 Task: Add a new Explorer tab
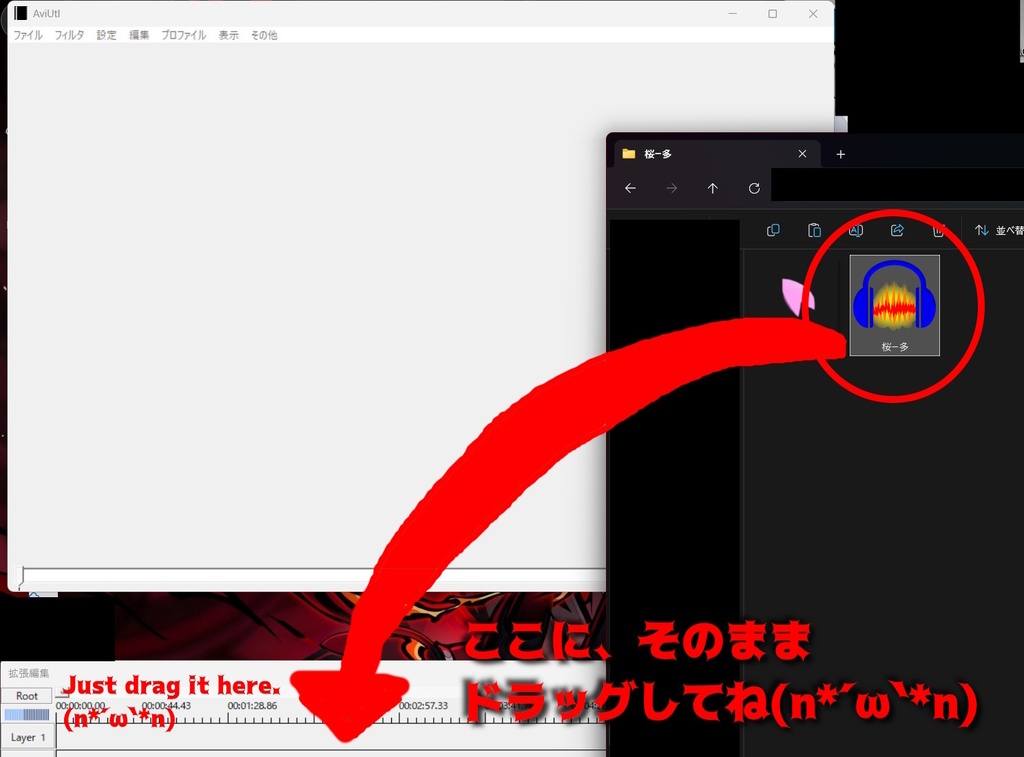(840, 154)
